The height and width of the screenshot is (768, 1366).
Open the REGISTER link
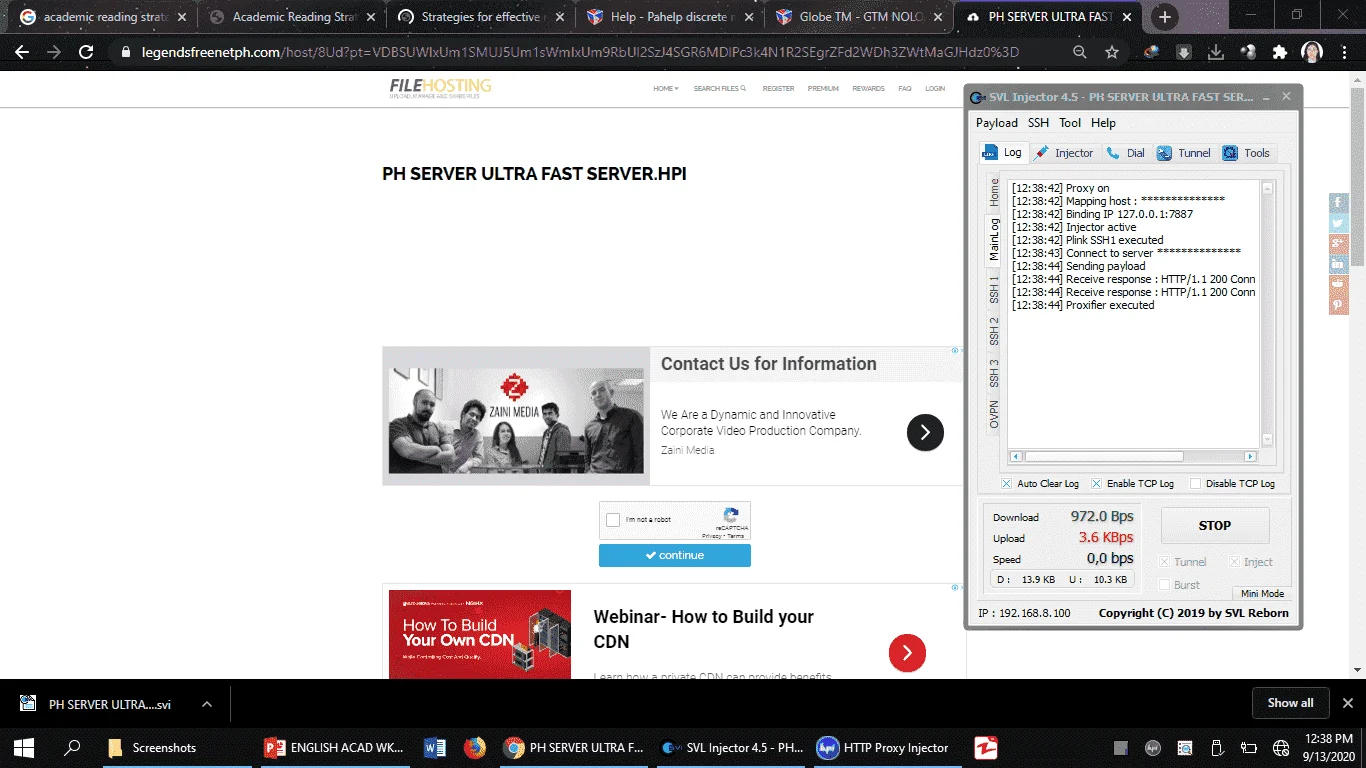(778, 89)
